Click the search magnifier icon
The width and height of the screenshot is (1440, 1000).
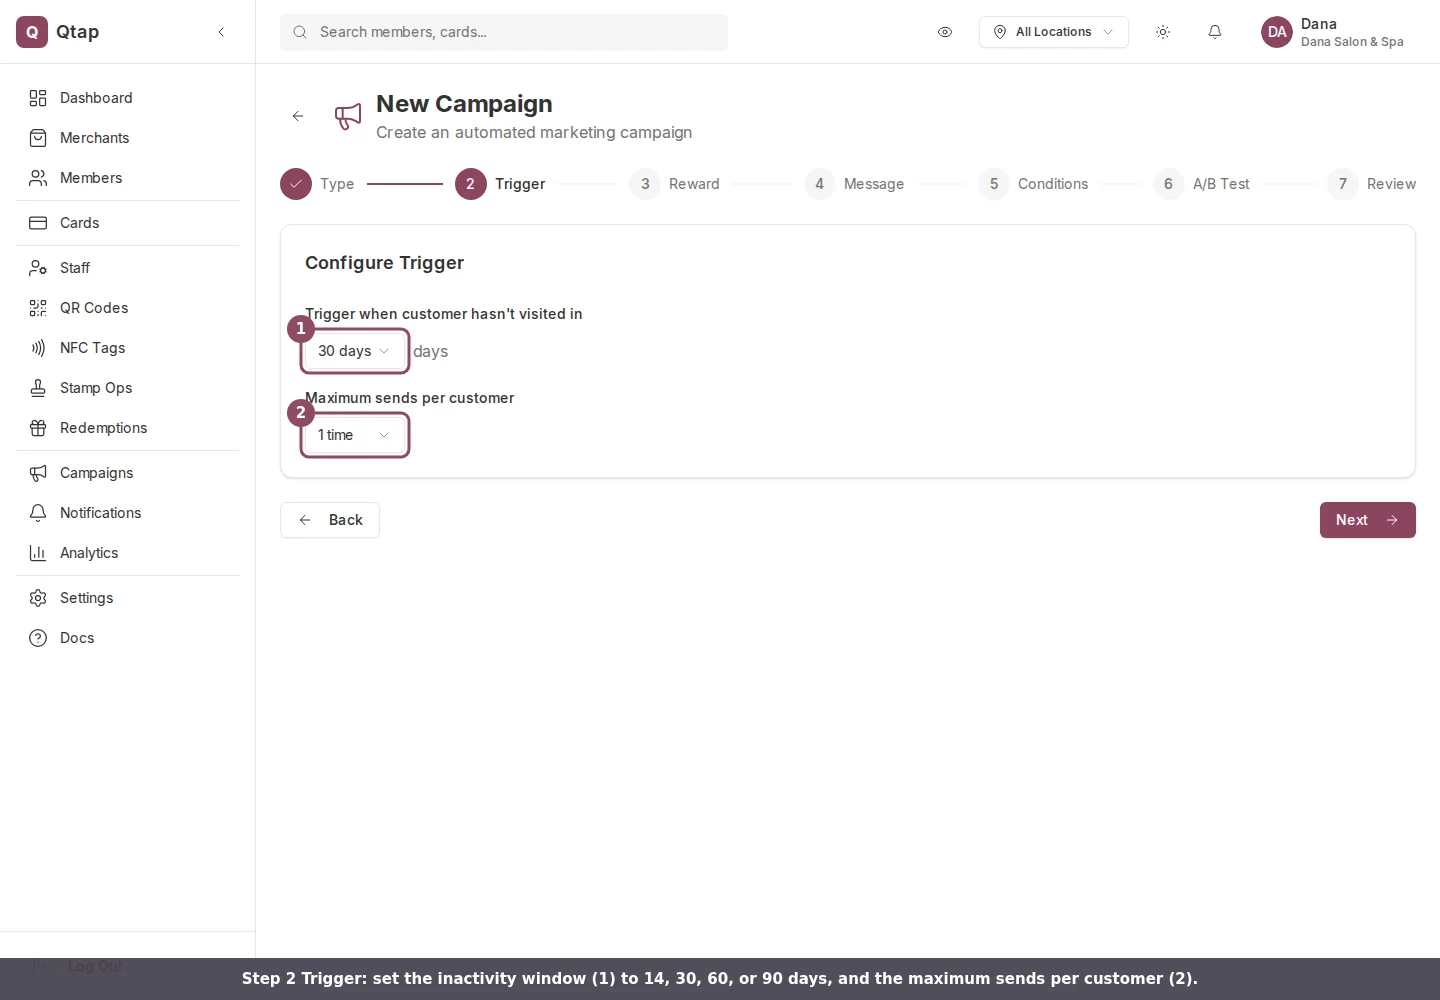tap(300, 32)
